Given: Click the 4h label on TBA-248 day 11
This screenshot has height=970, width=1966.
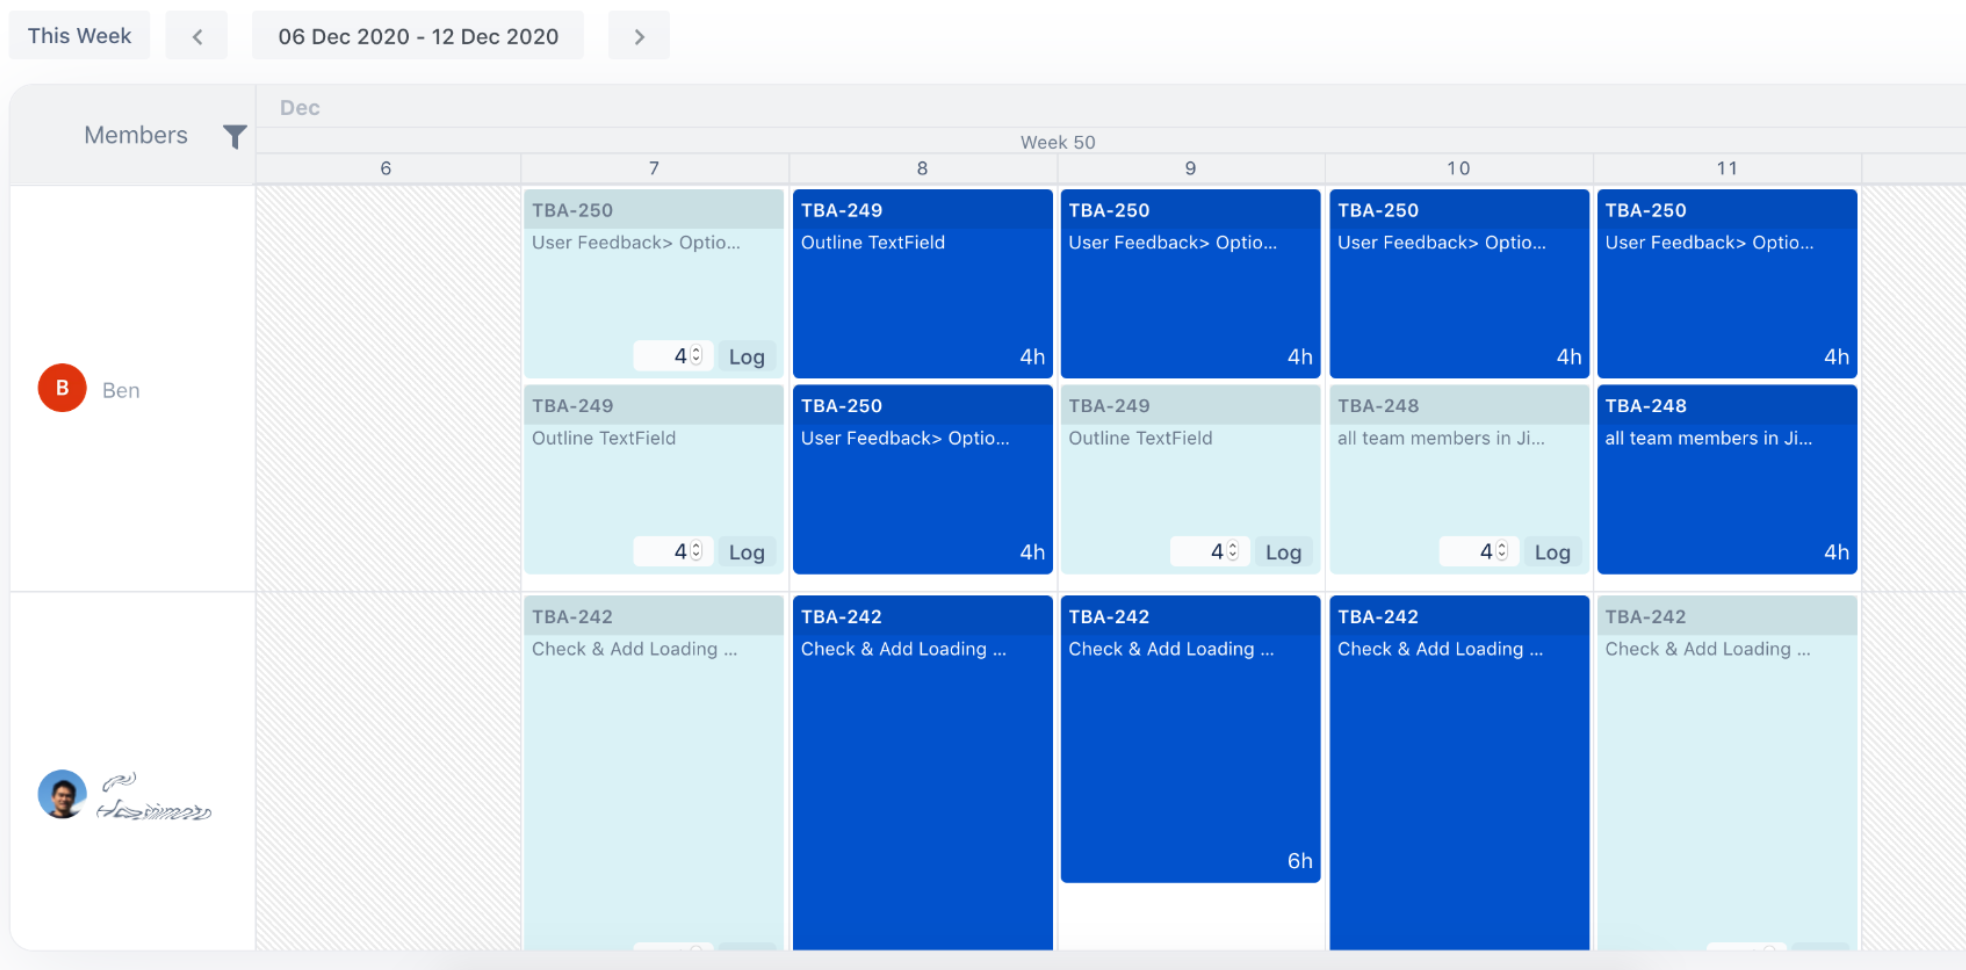Looking at the screenshot, I should pyautogui.click(x=1836, y=552).
